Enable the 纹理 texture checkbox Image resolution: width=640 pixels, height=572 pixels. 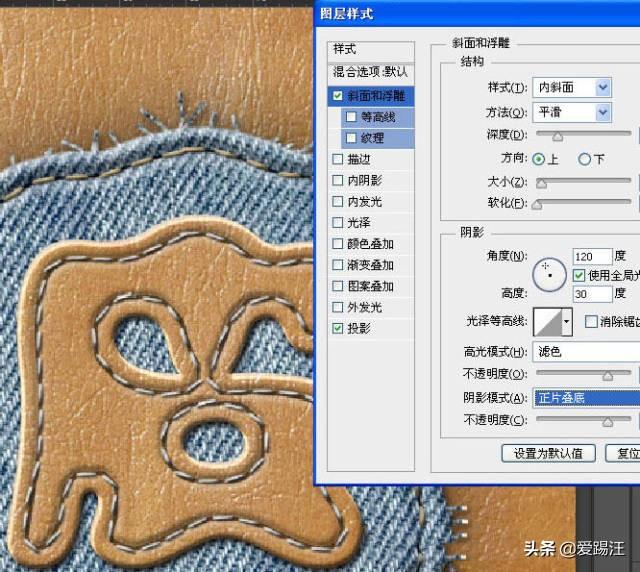[351, 138]
